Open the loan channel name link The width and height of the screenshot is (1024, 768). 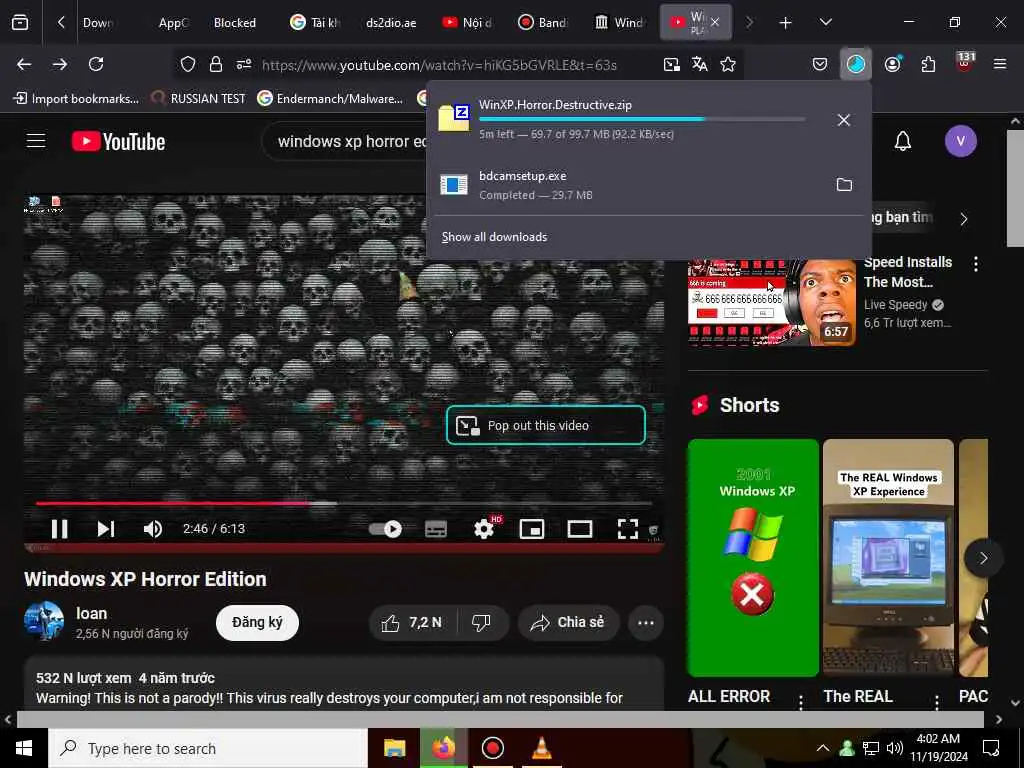click(91, 613)
